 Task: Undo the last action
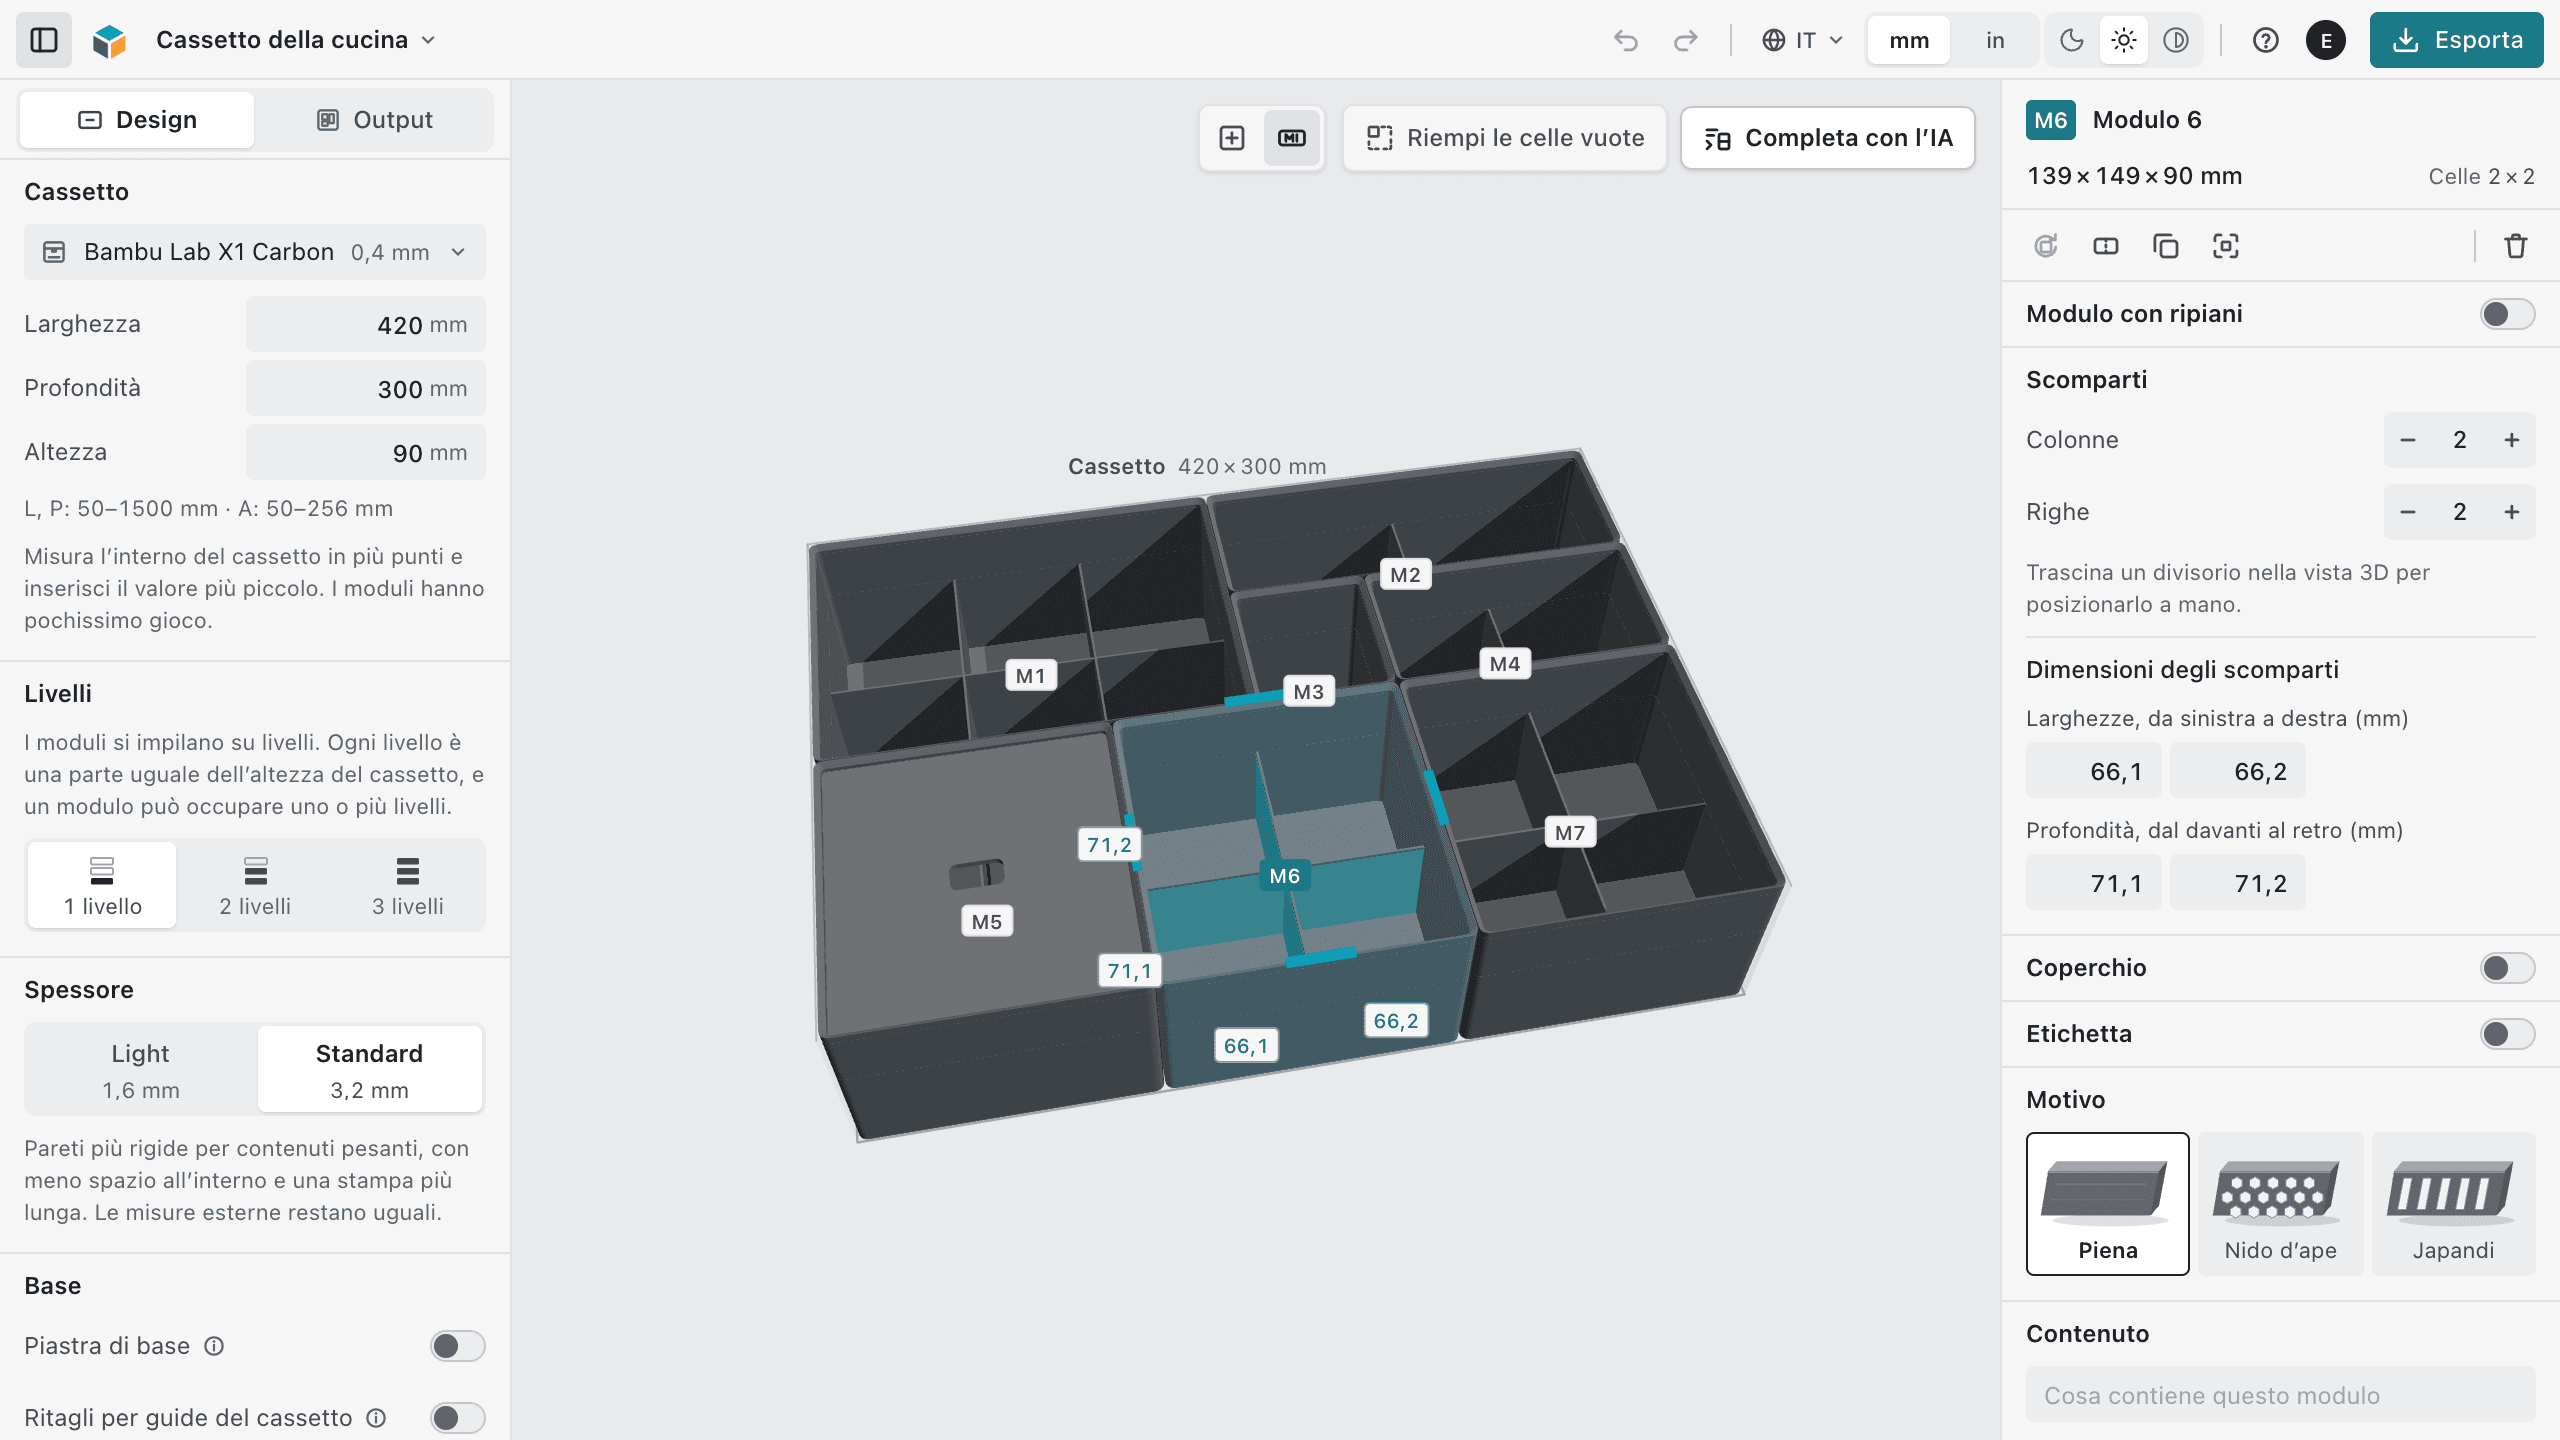click(1626, 40)
